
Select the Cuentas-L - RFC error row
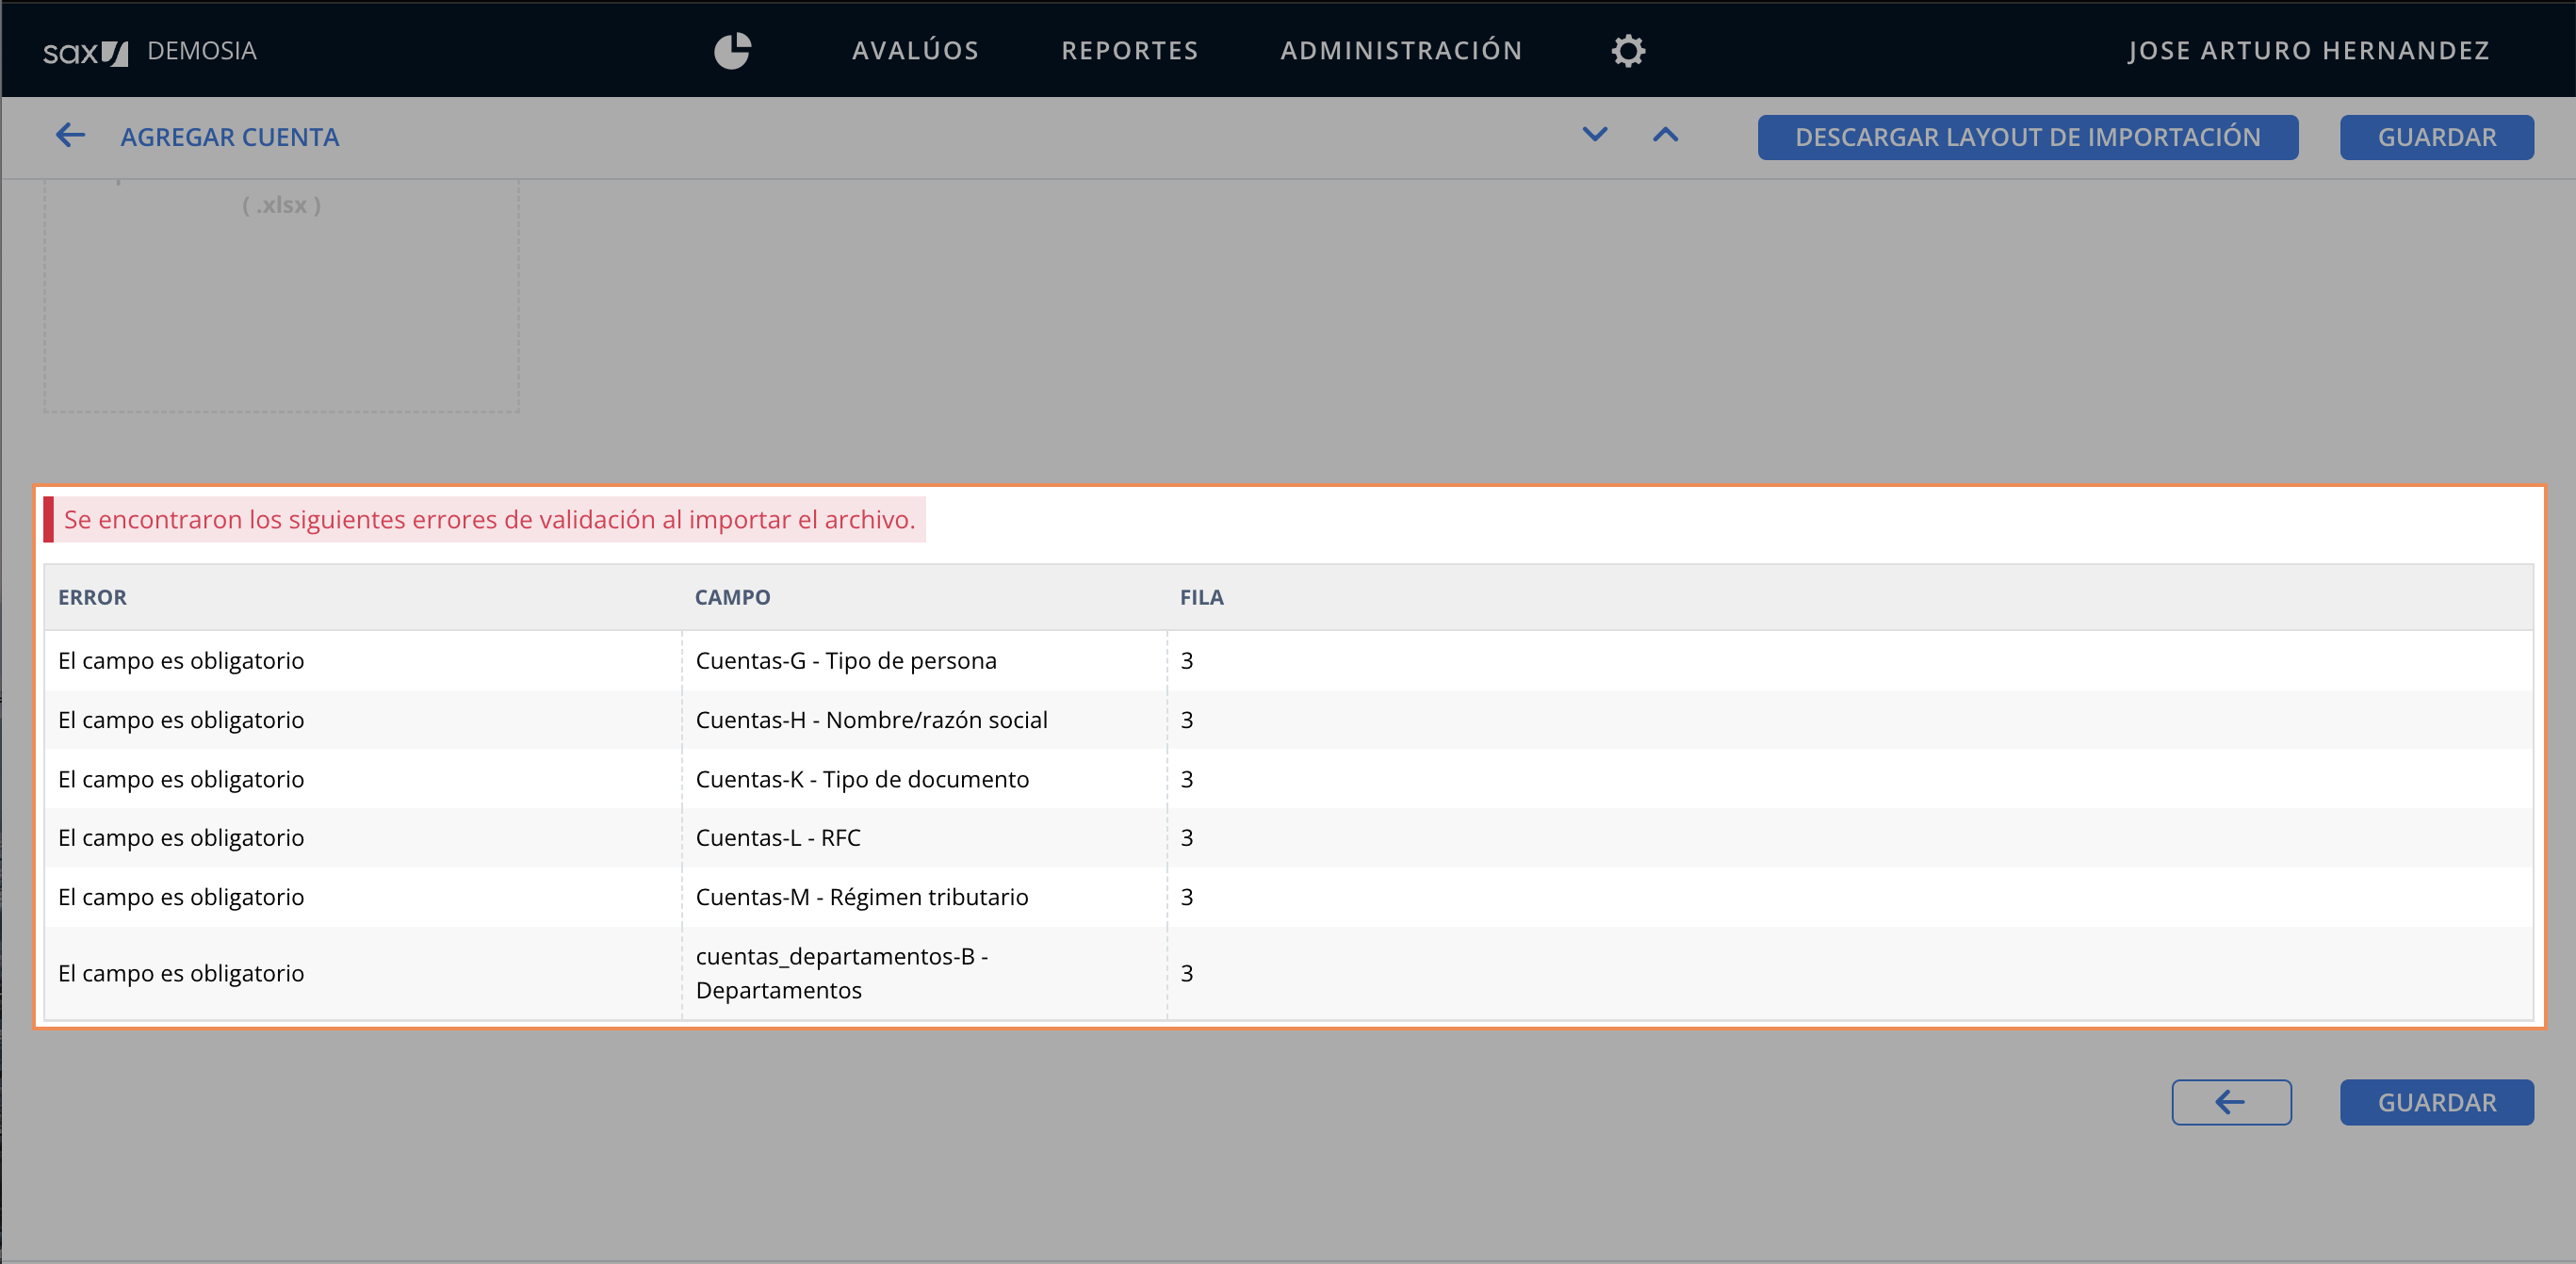(778, 838)
